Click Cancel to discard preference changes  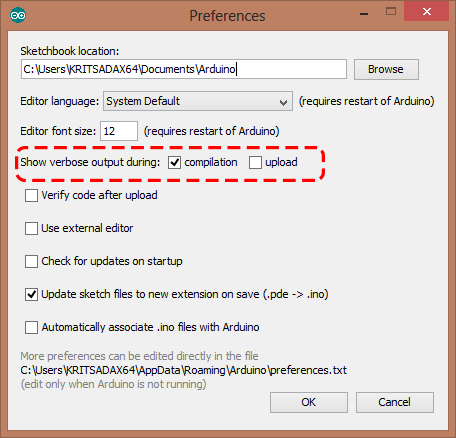[x=395, y=402]
